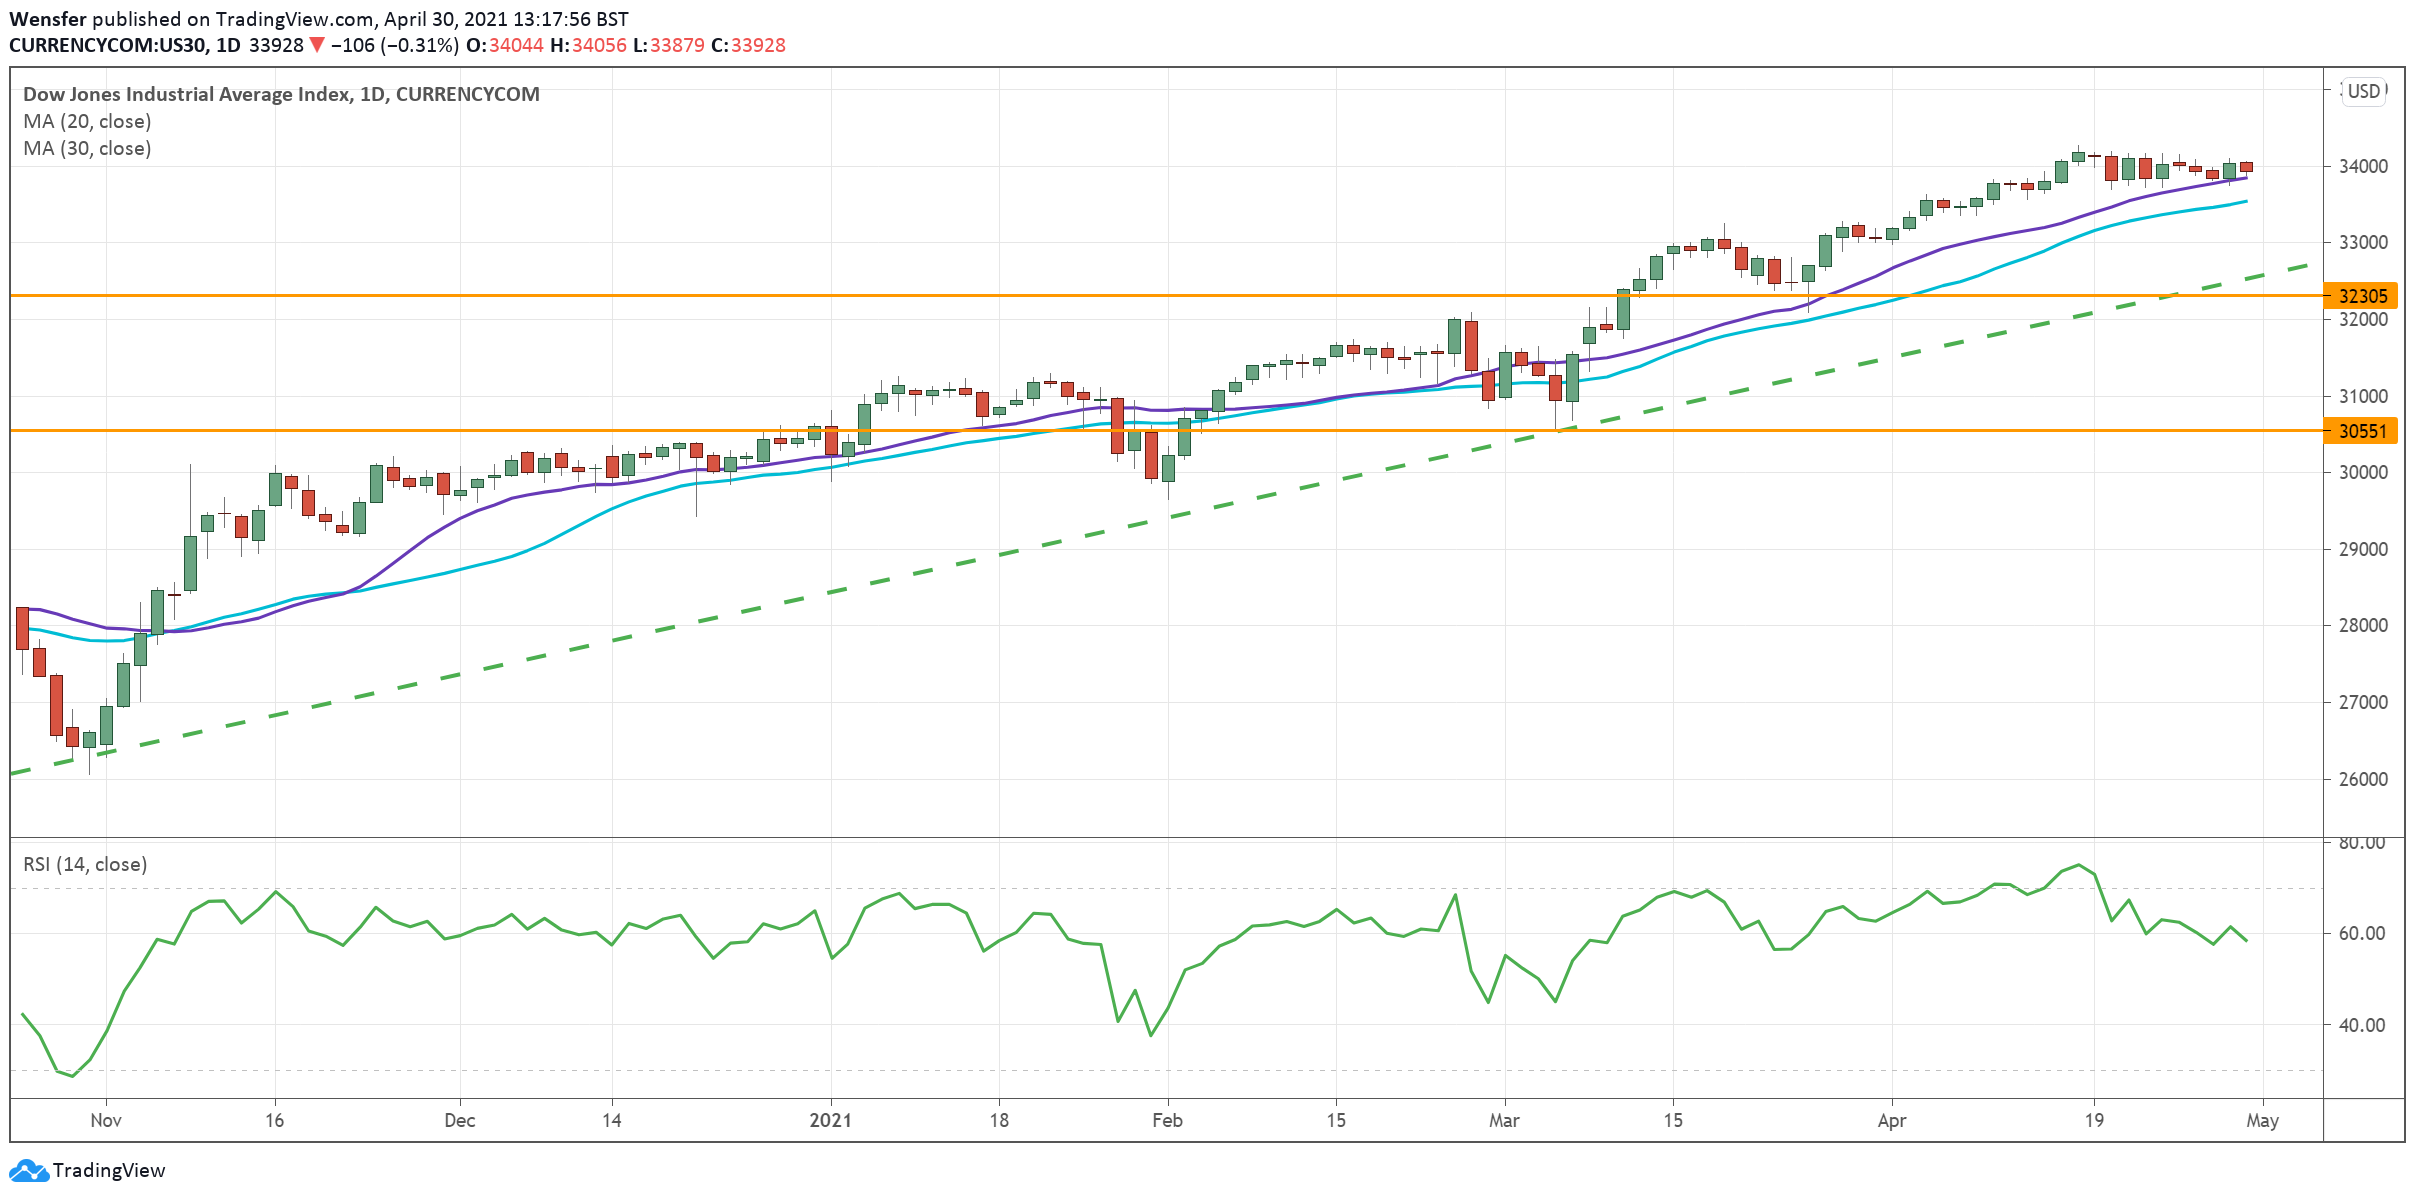Click the 60.00 RSI axis label
2415x1199 pixels.
[2362, 933]
